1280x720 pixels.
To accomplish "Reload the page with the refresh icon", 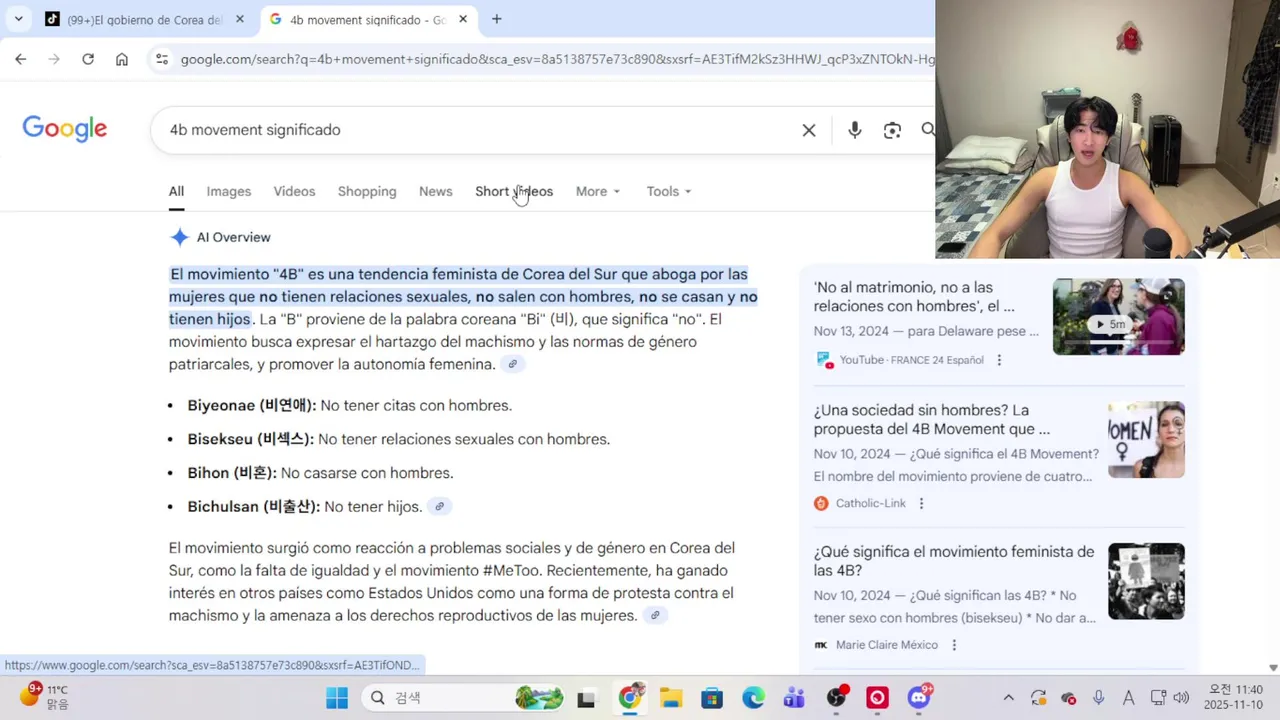I will (88, 59).
